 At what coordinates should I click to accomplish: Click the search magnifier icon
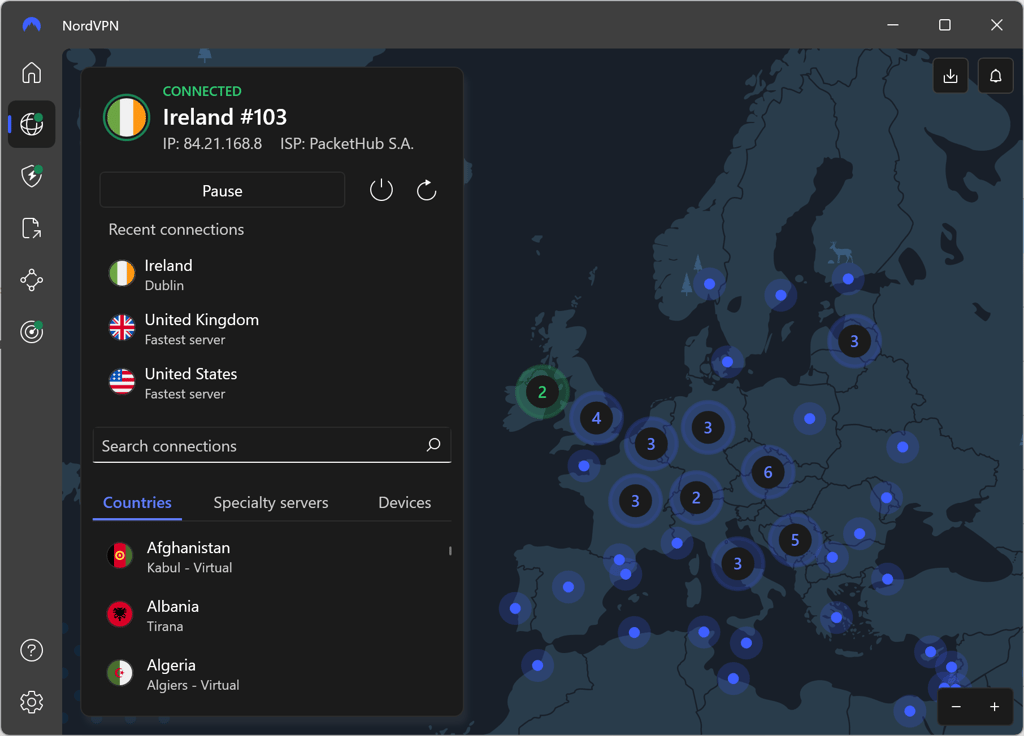pyautogui.click(x=434, y=445)
